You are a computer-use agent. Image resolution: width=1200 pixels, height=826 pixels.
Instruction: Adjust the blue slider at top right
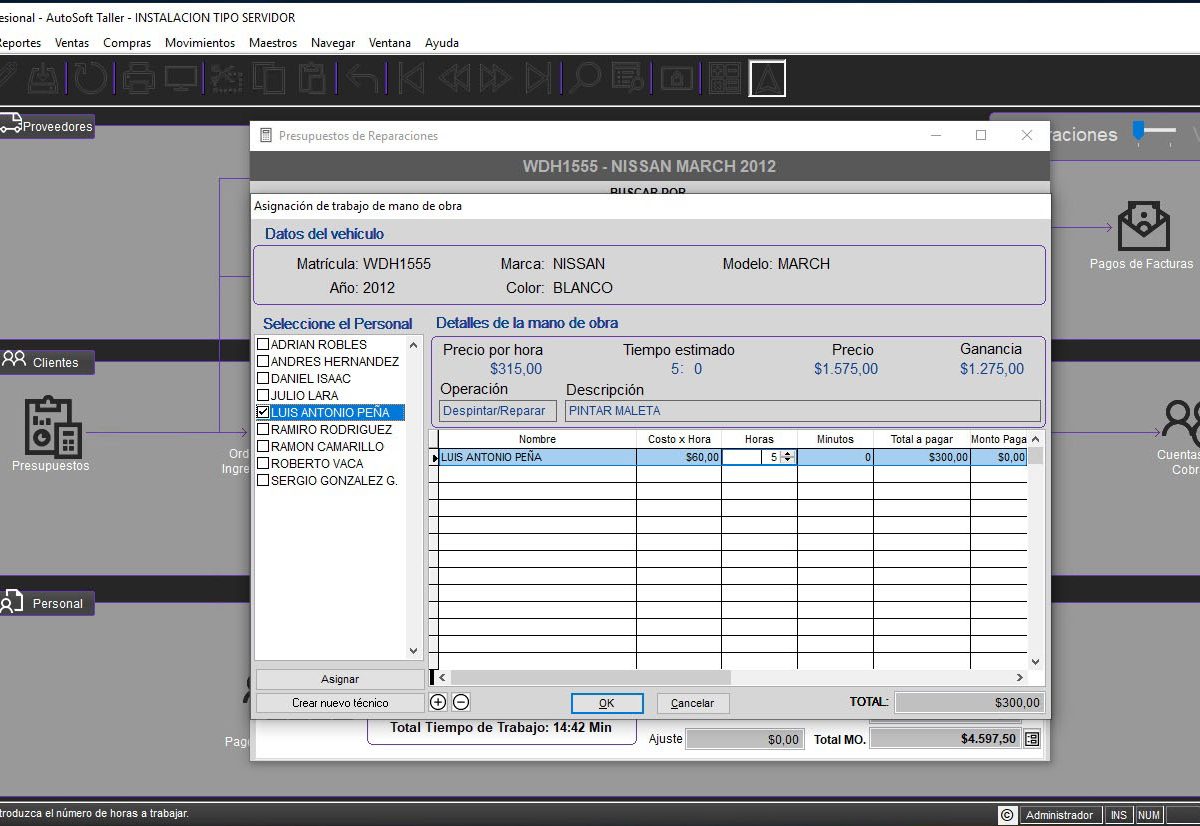click(x=1139, y=131)
